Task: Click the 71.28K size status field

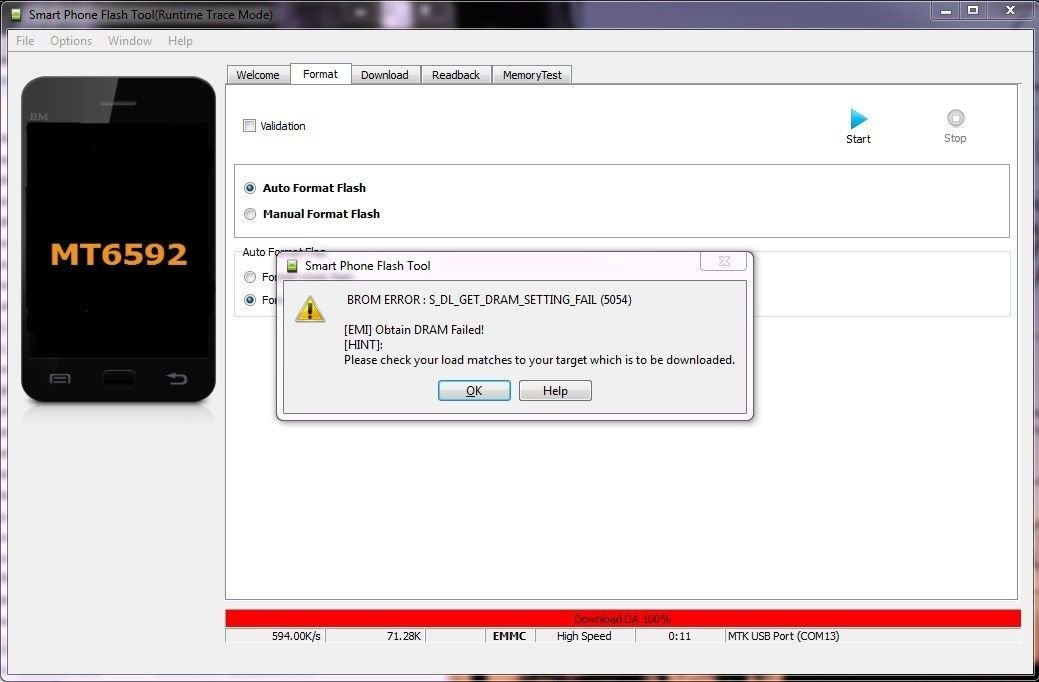Action: click(376, 636)
